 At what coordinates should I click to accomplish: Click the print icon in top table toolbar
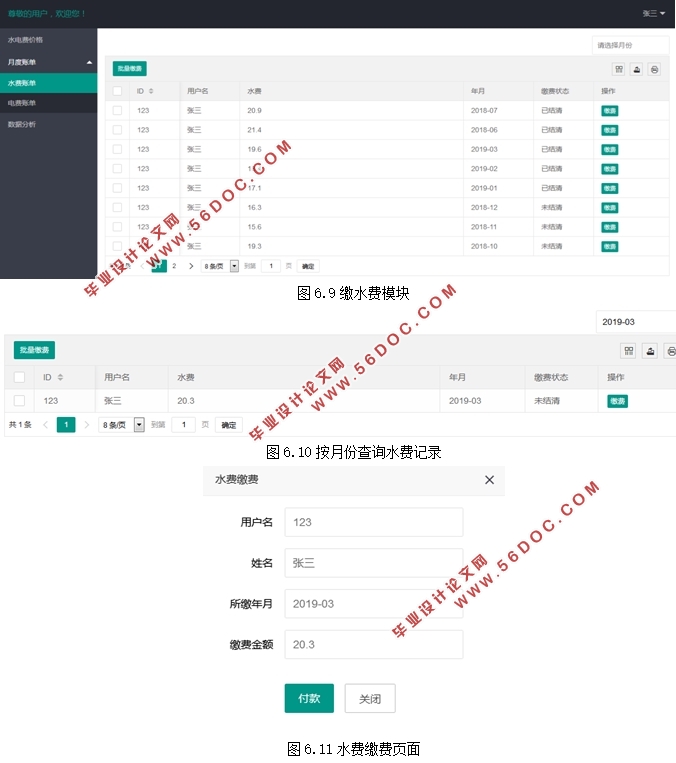click(654, 69)
